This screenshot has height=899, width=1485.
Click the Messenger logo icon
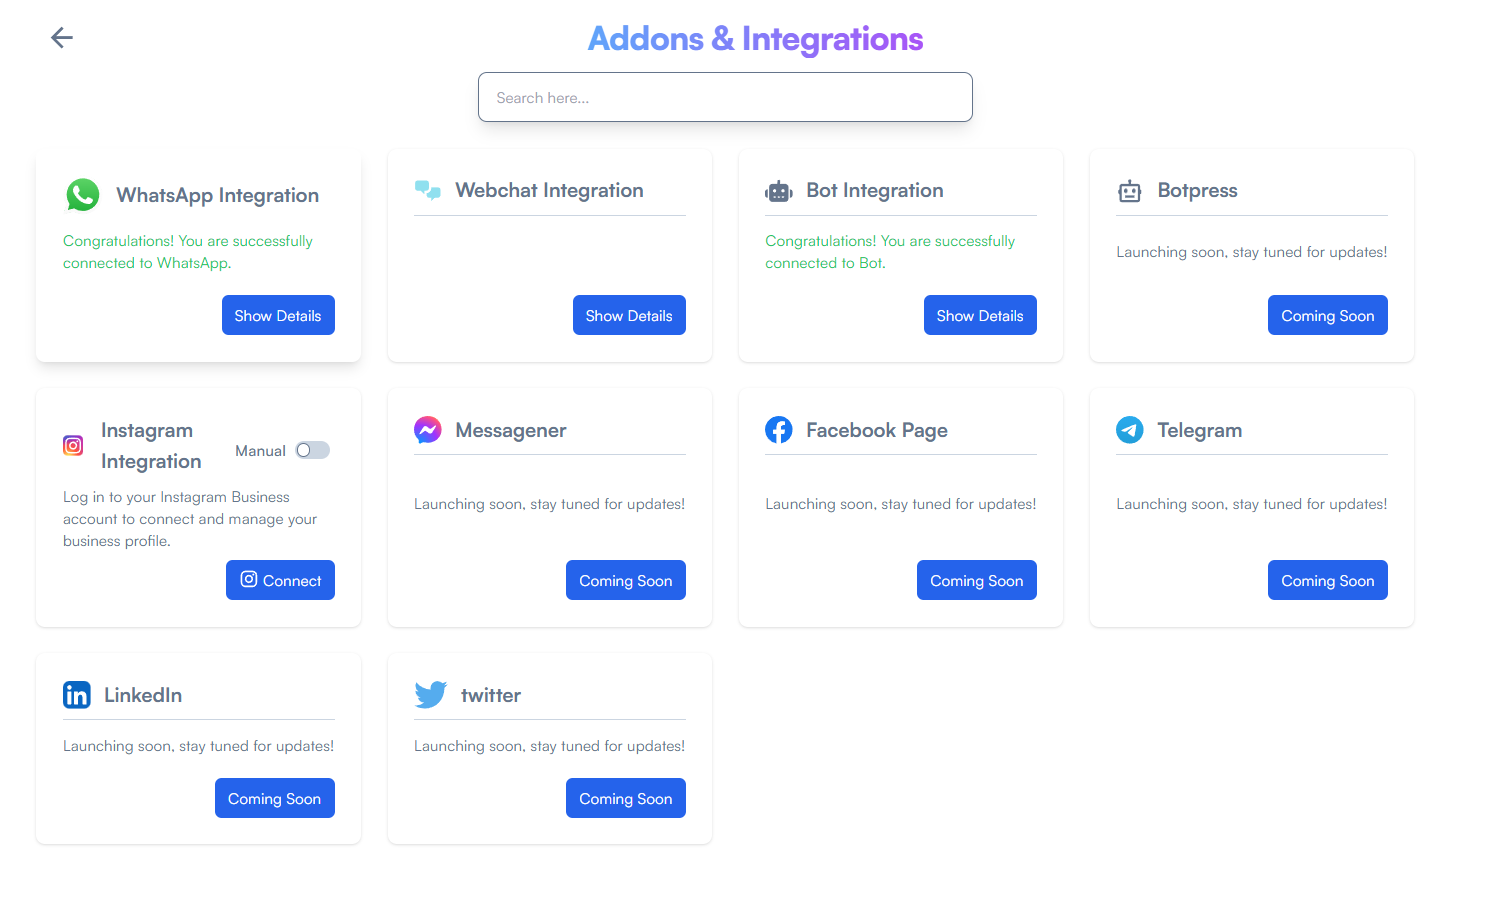tap(428, 430)
